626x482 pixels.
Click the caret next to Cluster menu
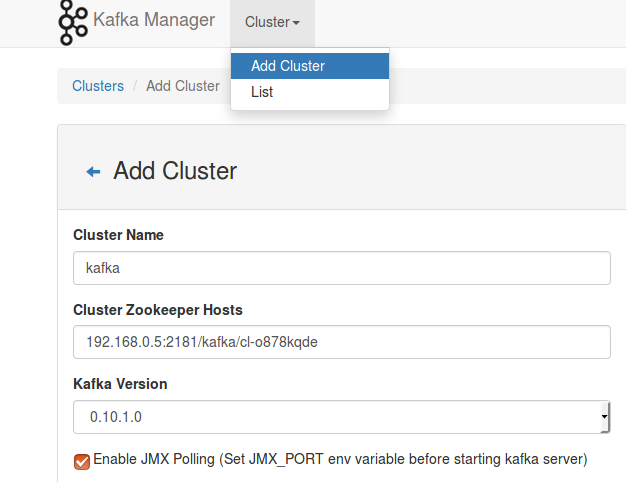[296, 23]
